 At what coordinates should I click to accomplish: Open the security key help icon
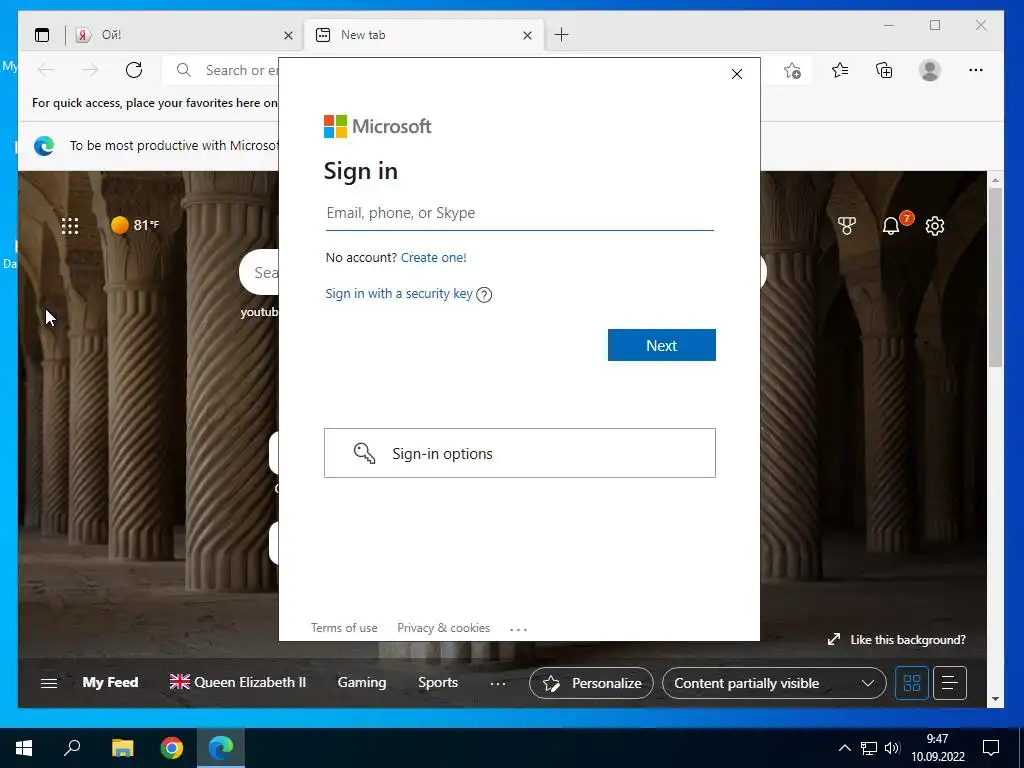pos(484,295)
